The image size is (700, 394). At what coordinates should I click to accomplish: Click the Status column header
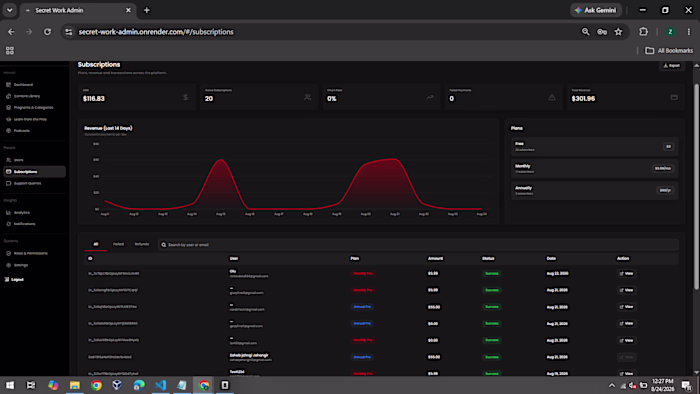click(x=488, y=258)
